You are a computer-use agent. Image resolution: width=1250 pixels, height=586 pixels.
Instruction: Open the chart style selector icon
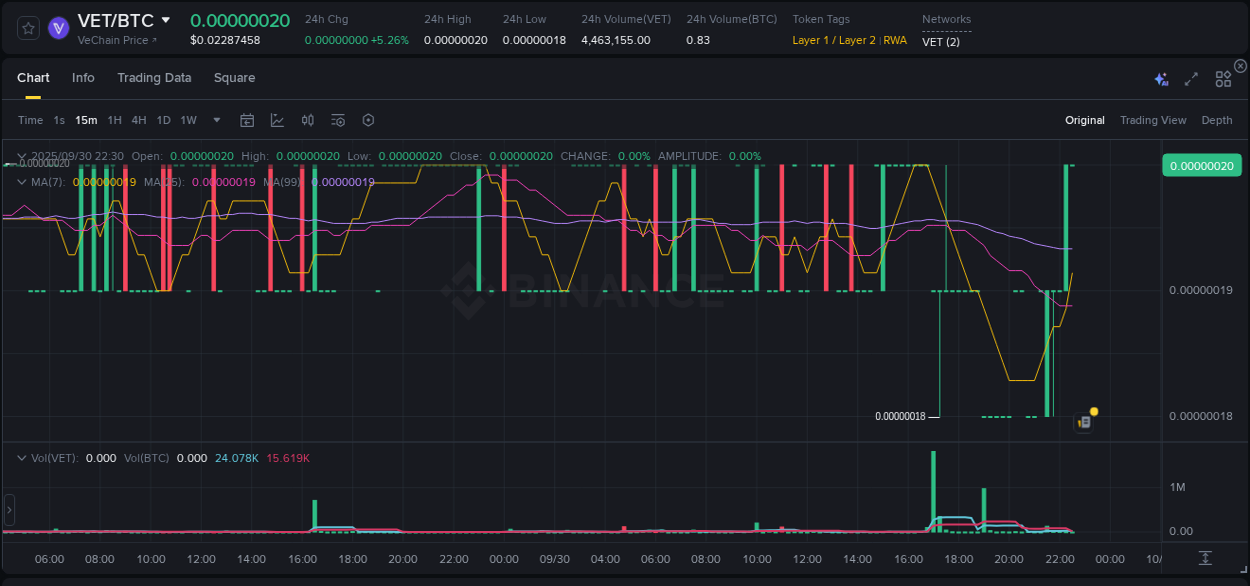277,120
